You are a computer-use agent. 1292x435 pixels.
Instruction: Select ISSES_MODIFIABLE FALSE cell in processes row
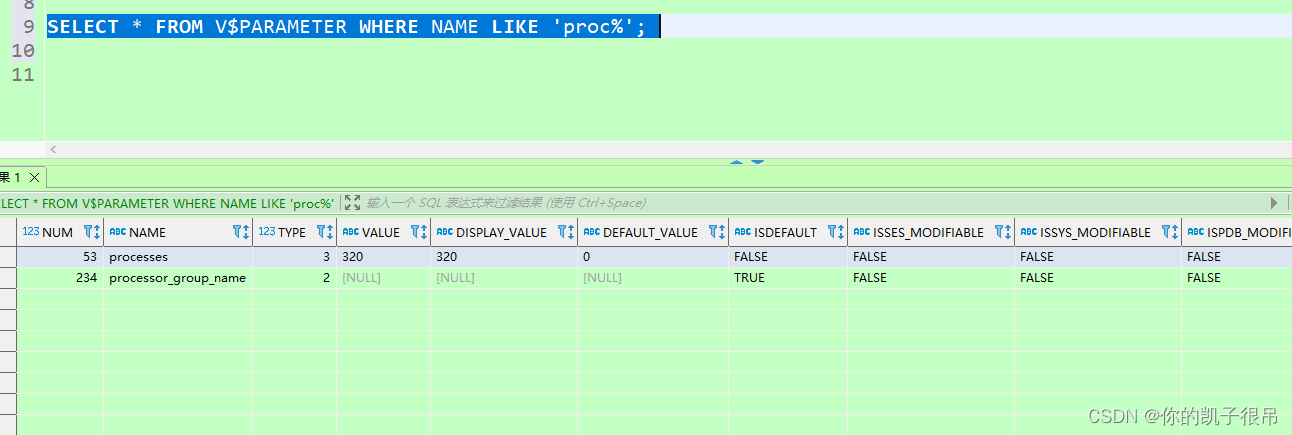point(931,257)
